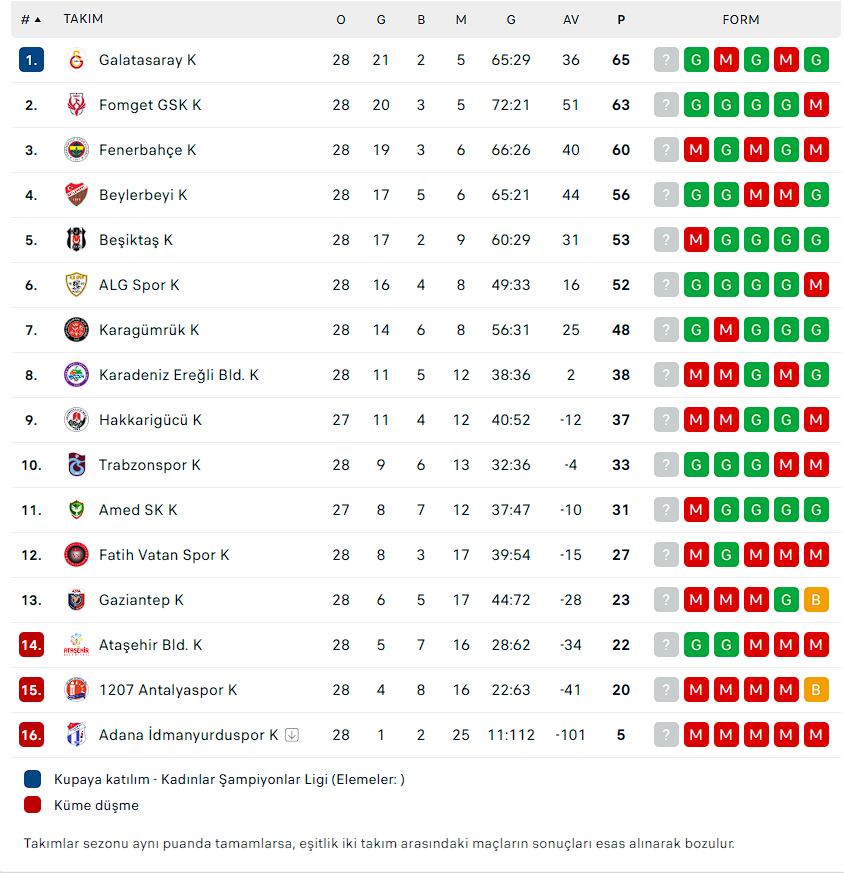Open Gaziantep K orange B draw result
The width and height of the screenshot is (844, 873).
coord(816,600)
